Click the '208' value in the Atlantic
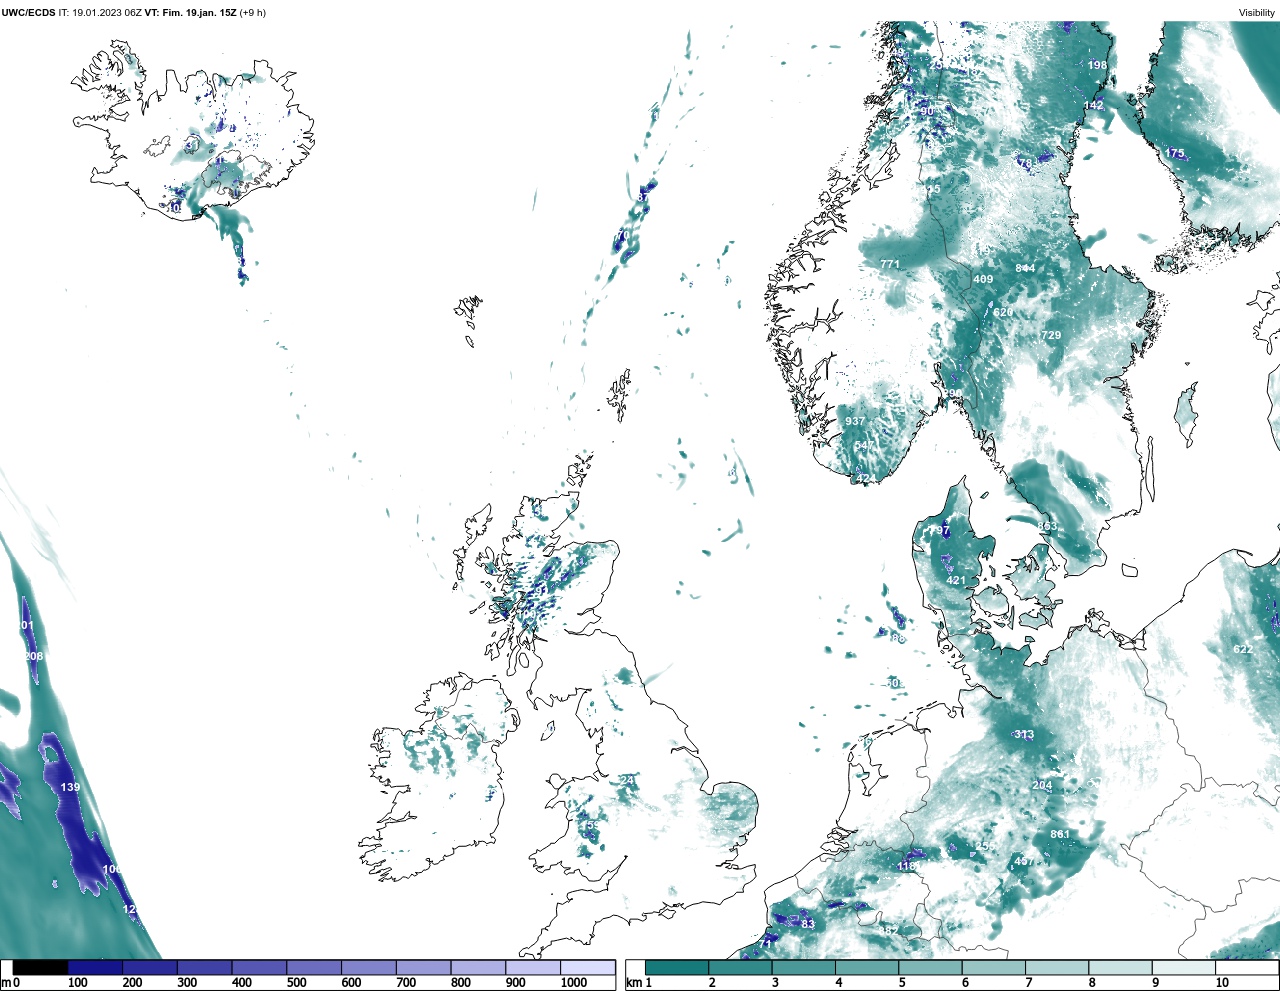The image size is (1280, 991). point(34,656)
